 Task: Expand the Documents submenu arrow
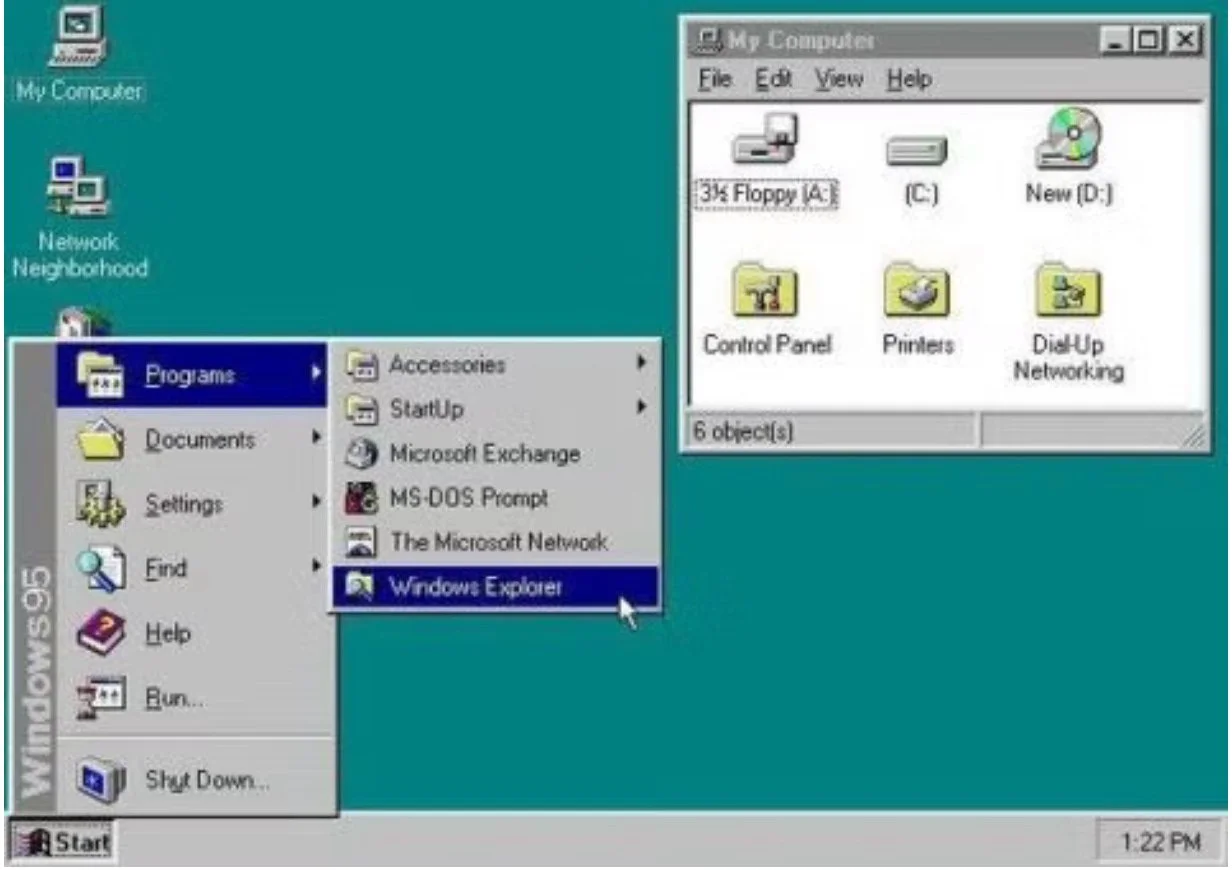316,438
